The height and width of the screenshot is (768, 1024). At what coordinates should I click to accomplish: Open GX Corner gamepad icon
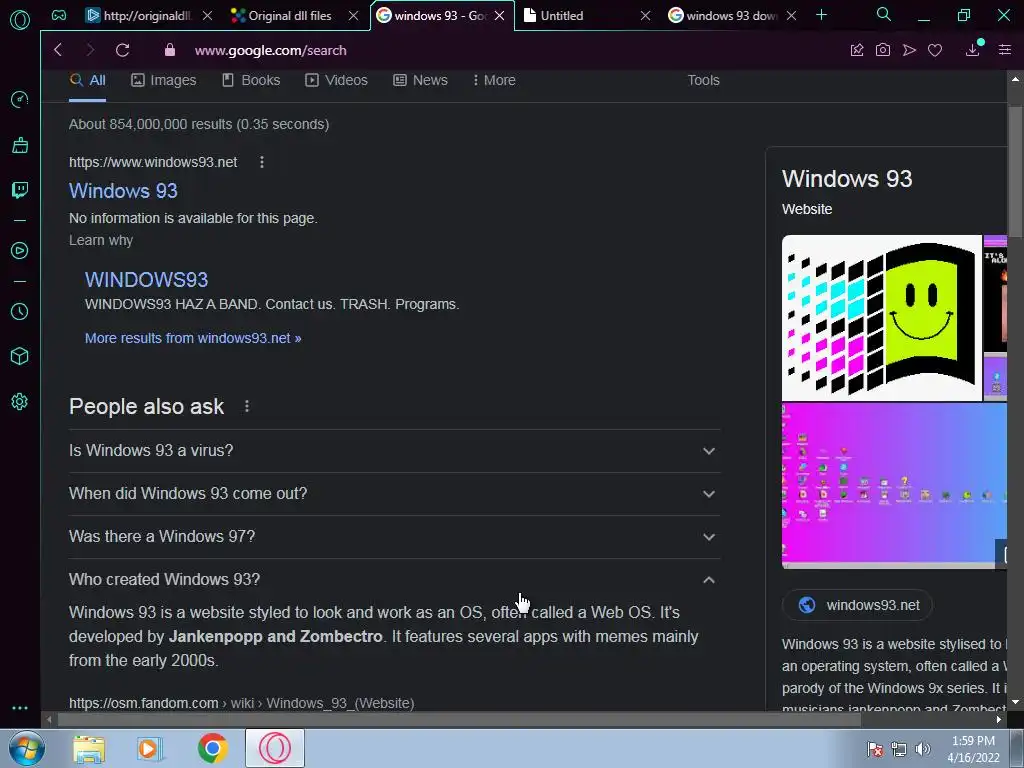[x=59, y=16]
